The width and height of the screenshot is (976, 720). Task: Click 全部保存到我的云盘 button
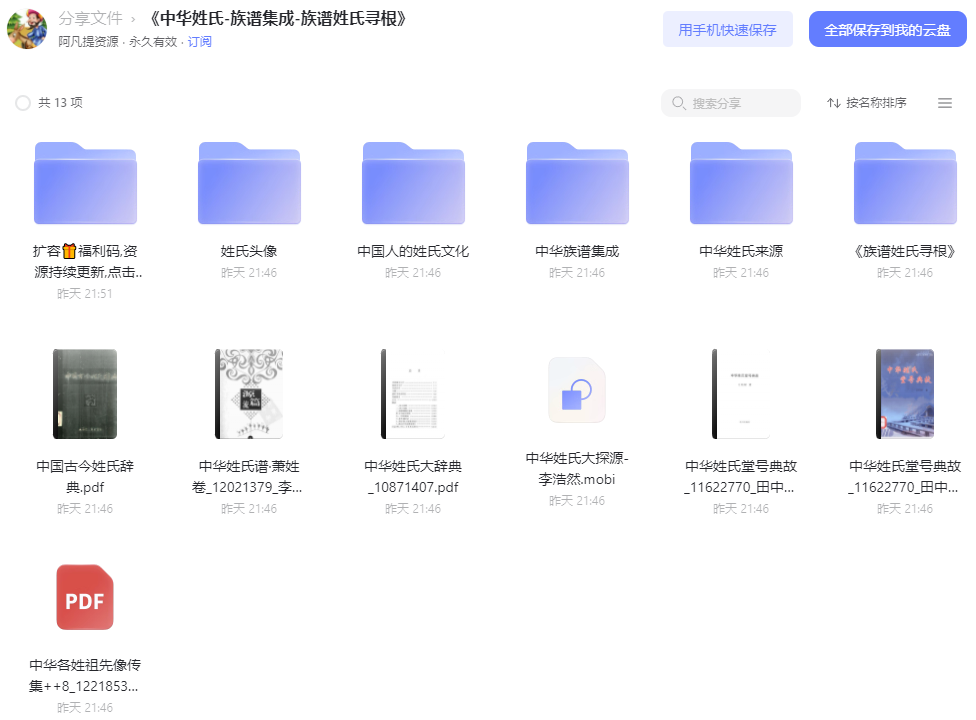pos(888,29)
